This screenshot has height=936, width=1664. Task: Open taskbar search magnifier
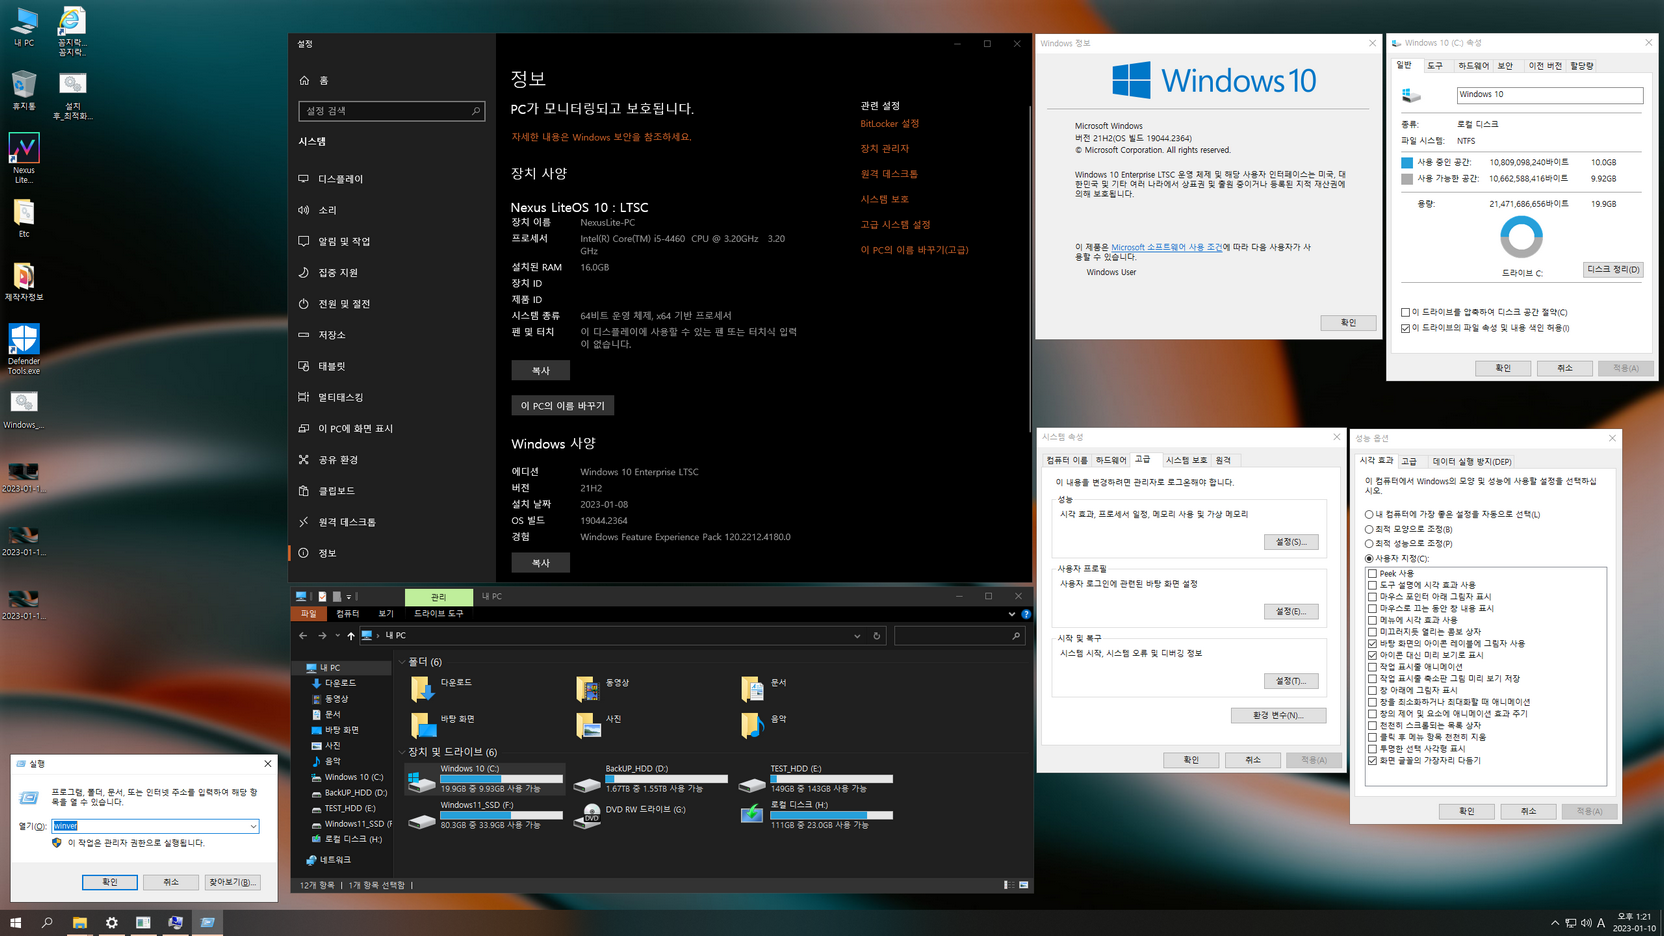(47, 923)
